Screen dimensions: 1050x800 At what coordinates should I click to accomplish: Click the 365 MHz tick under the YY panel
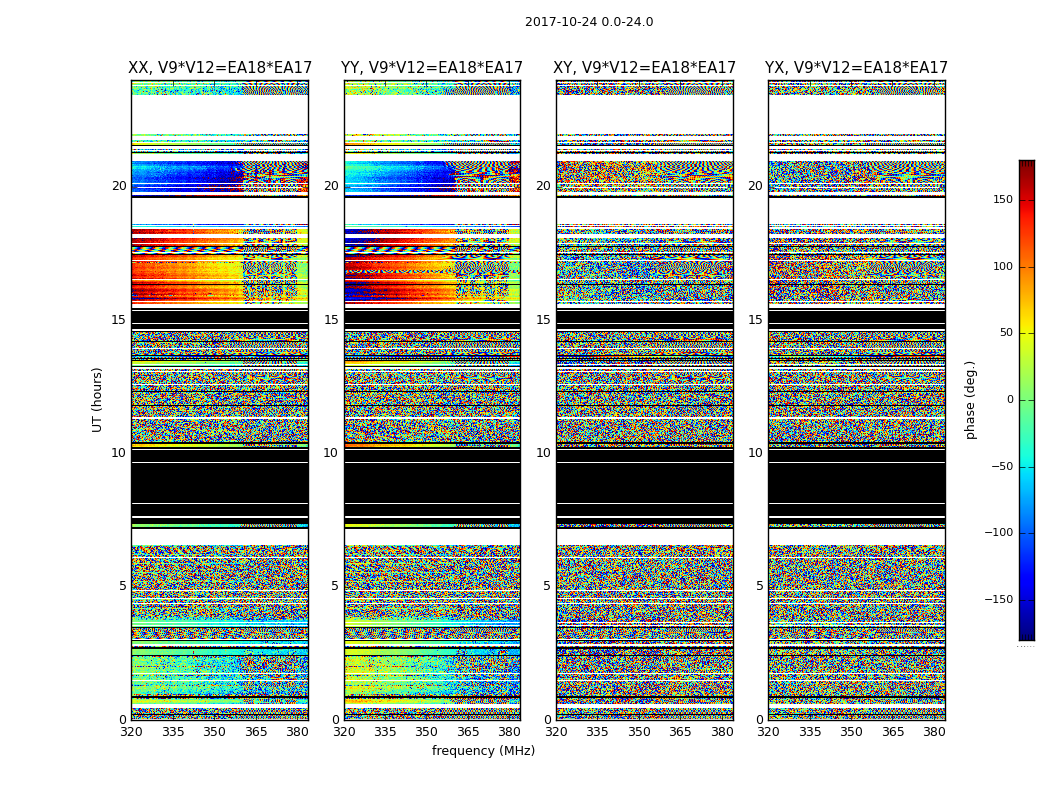click(x=468, y=732)
